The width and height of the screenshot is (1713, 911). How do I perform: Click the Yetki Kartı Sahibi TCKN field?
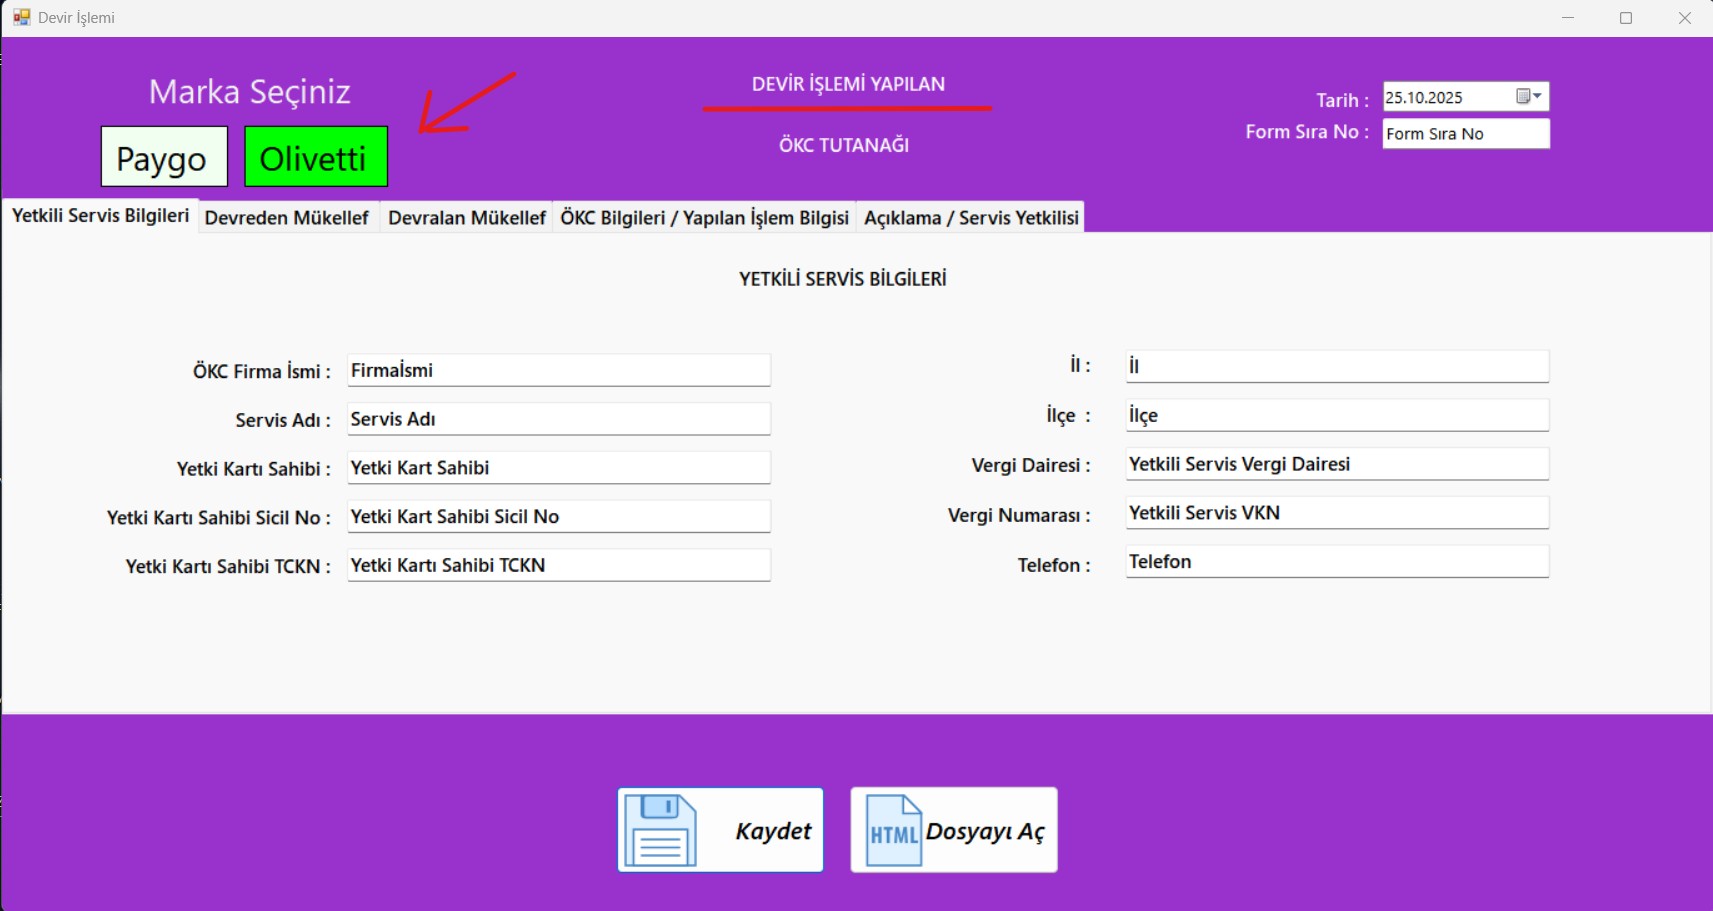pyautogui.click(x=558, y=565)
